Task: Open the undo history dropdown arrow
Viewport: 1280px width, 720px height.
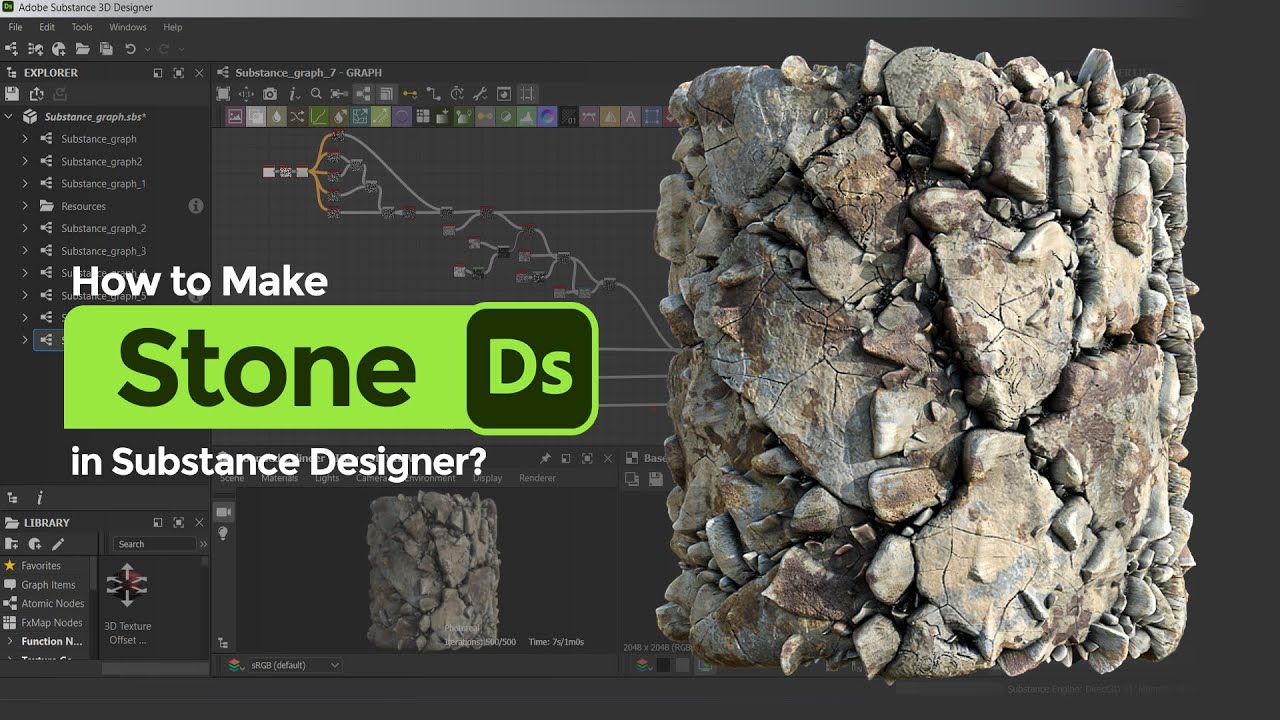Action: tap(147, 49)
